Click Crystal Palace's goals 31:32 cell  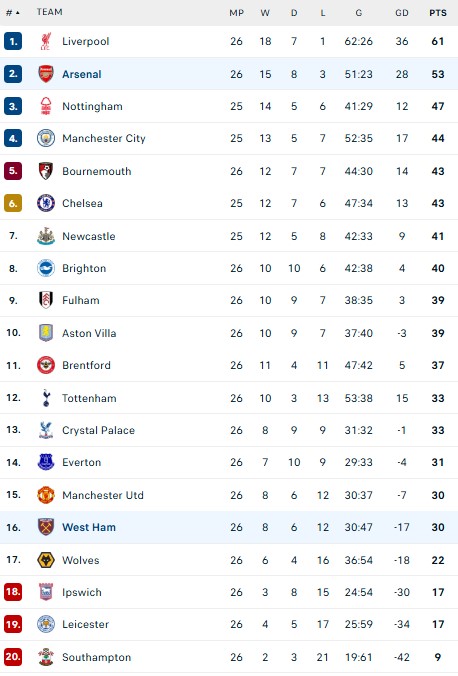point(358,430)
